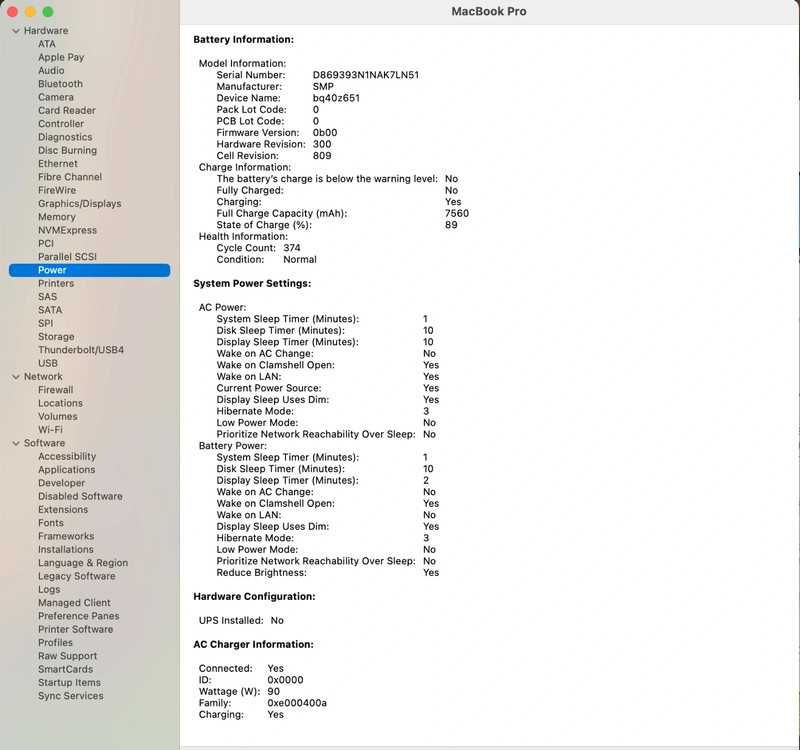This screenshot has height=750, width=800.
Task: Open Storage information
Action: pos(56,336)
